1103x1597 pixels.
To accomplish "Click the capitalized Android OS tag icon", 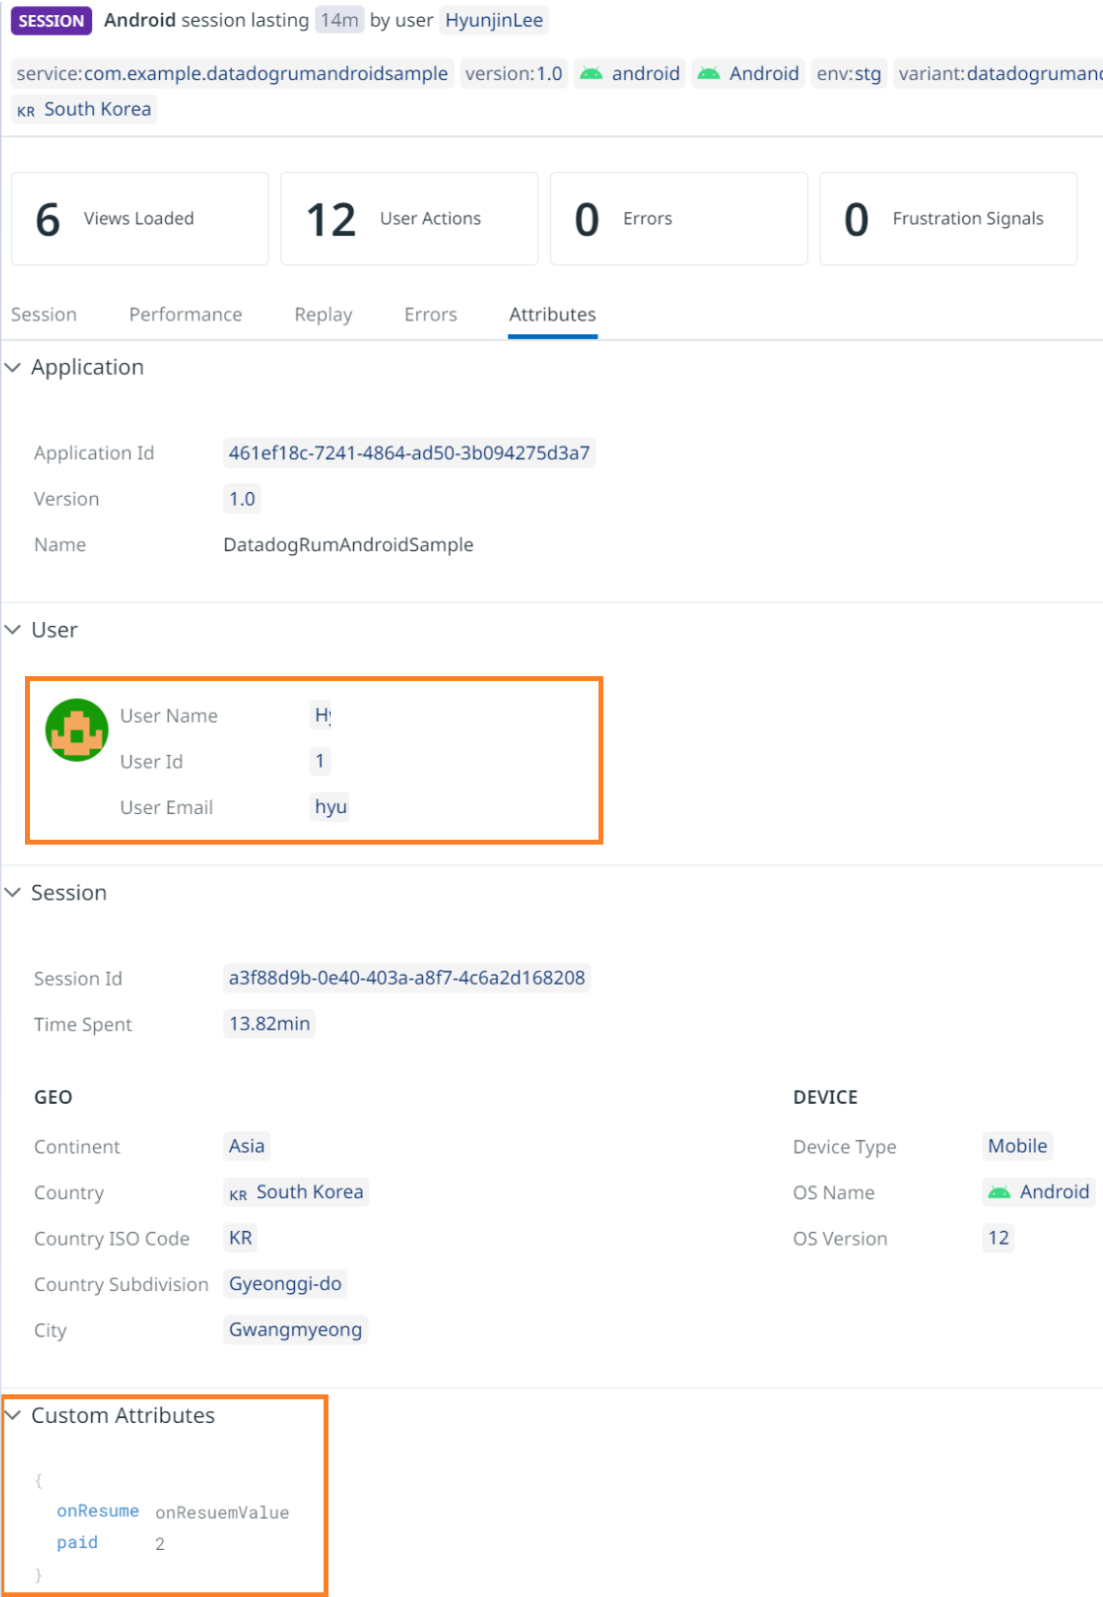I will pyautogui.click(x=709, y=74).
